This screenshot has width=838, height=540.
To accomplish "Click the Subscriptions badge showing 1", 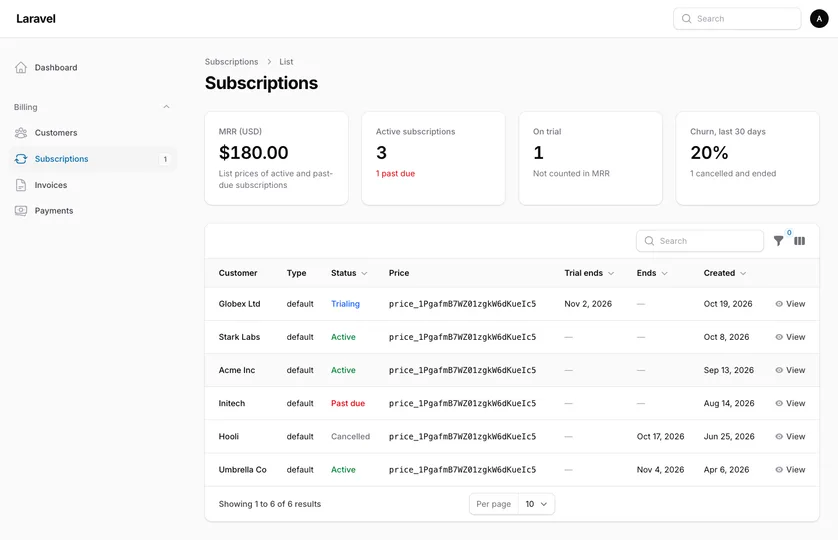I will pyautogui.click(x=165, y=159).
